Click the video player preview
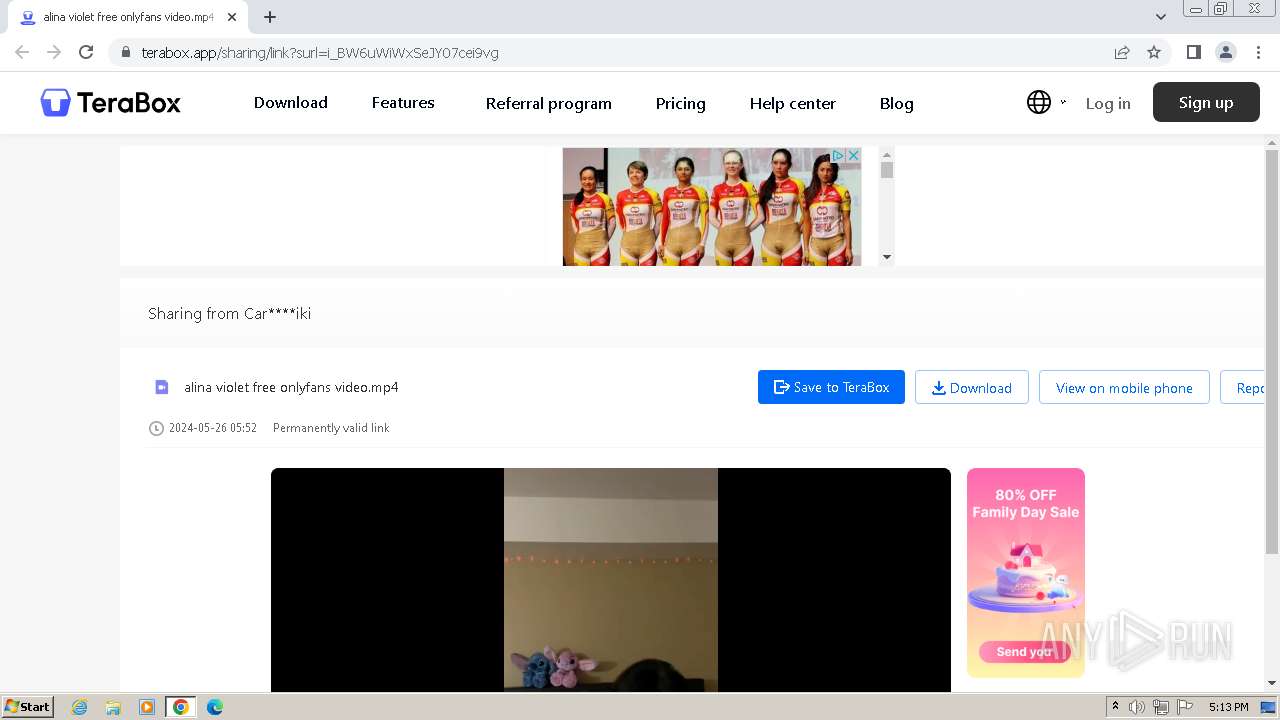The height and width of the screenshot is (720, 1280). [x=610, y=580]
